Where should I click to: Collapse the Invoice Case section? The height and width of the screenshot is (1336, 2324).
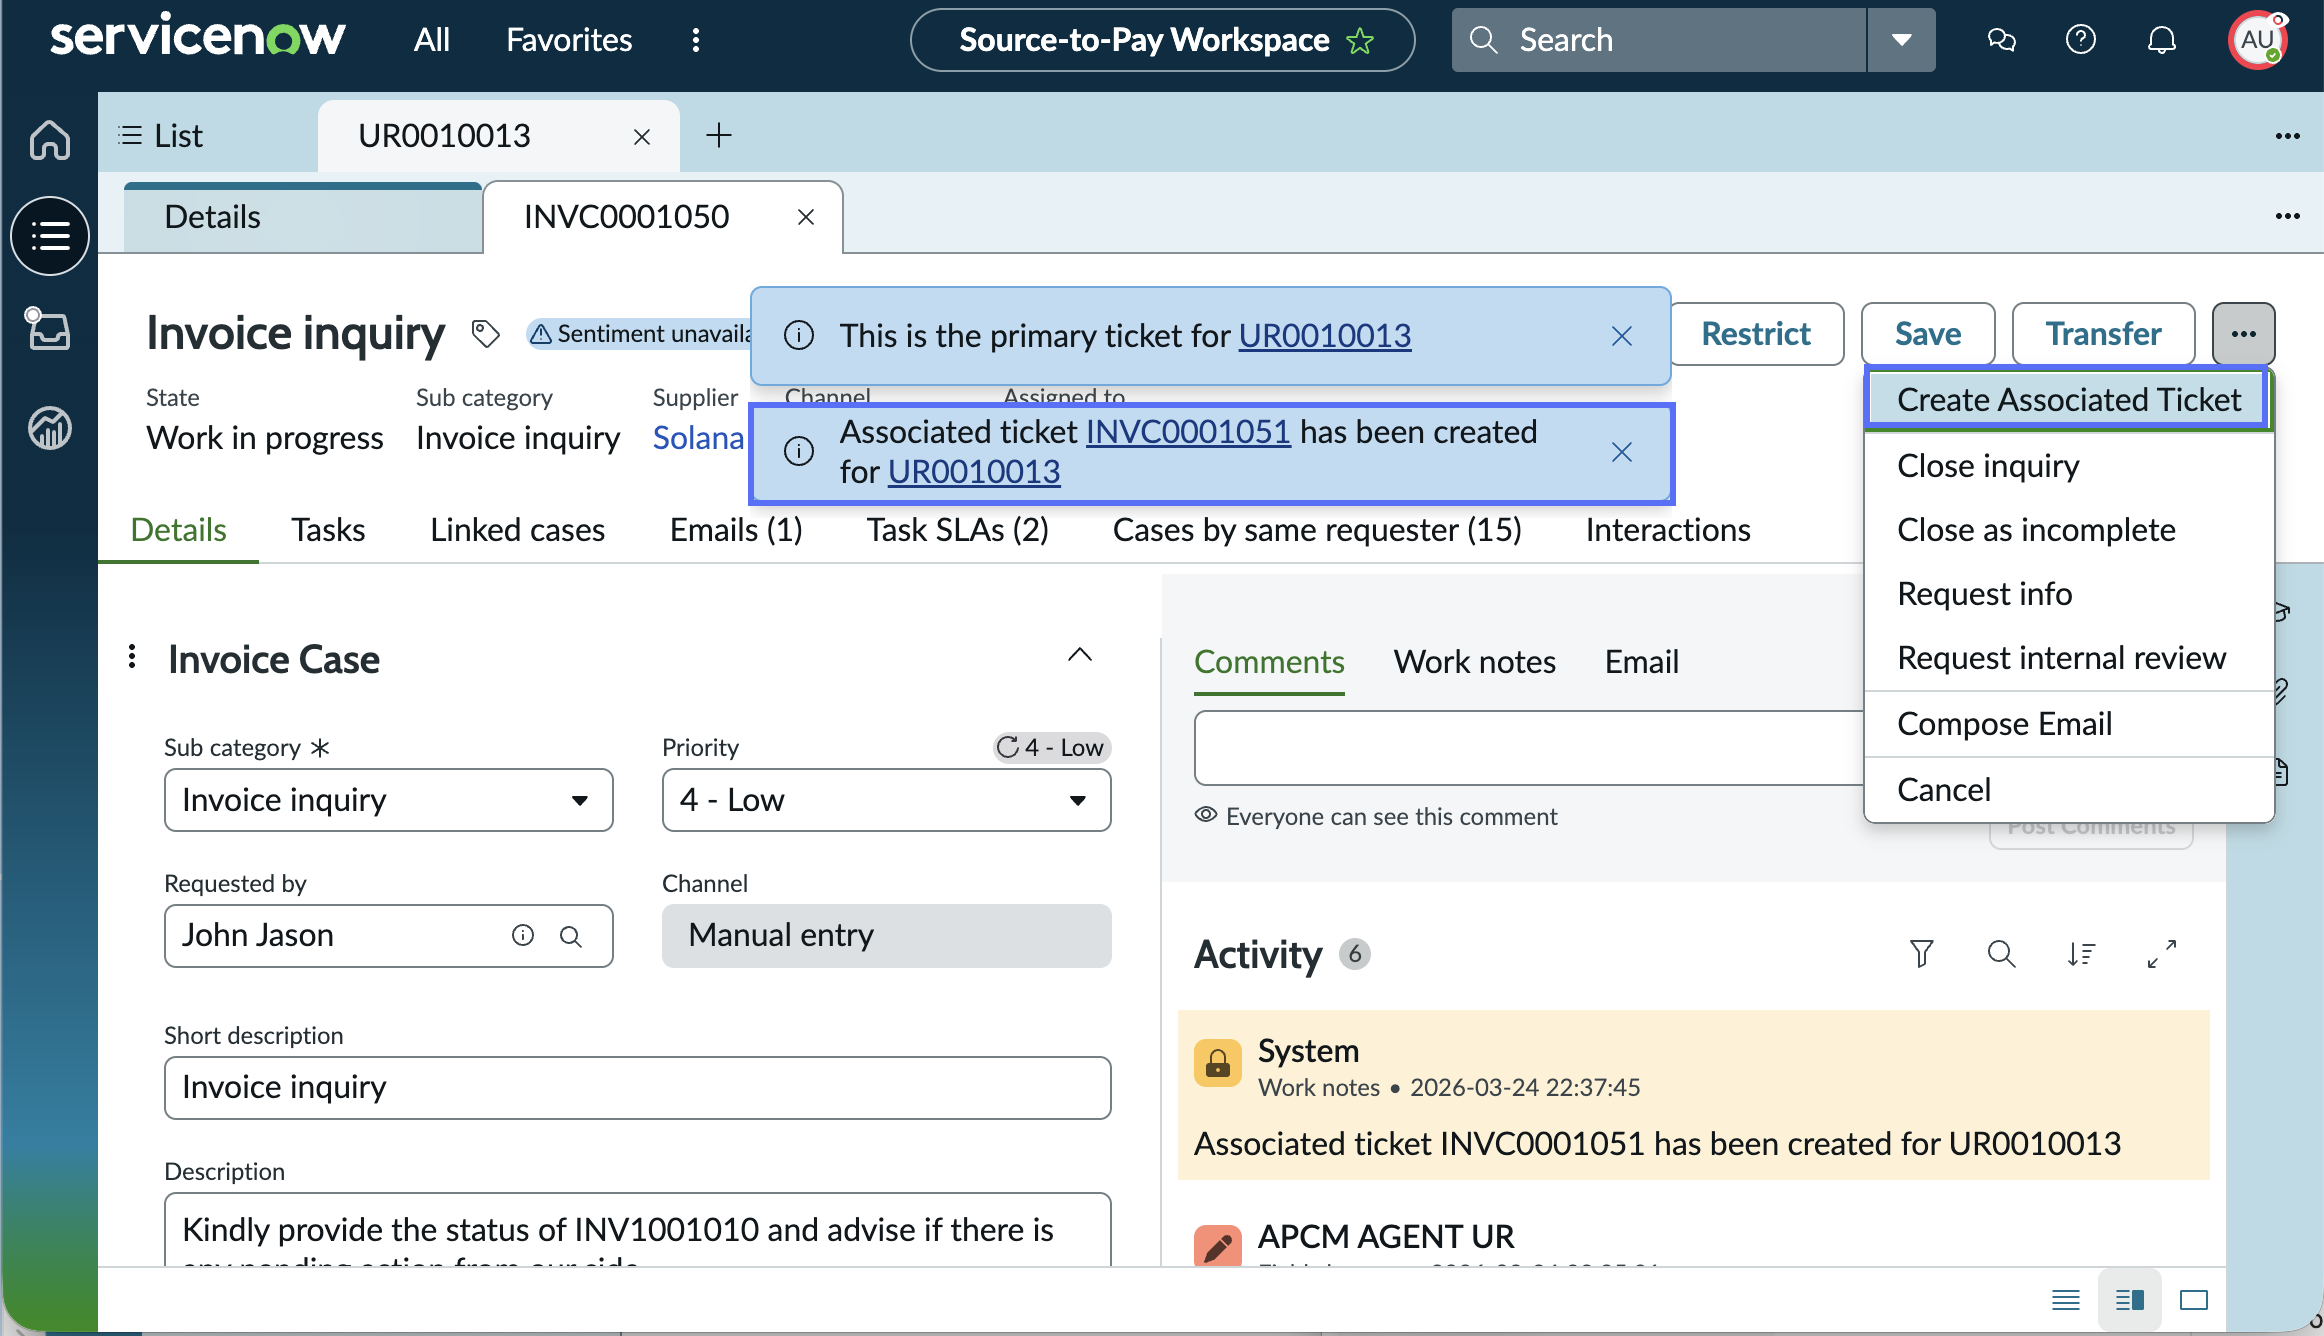tap(1080, 655)
